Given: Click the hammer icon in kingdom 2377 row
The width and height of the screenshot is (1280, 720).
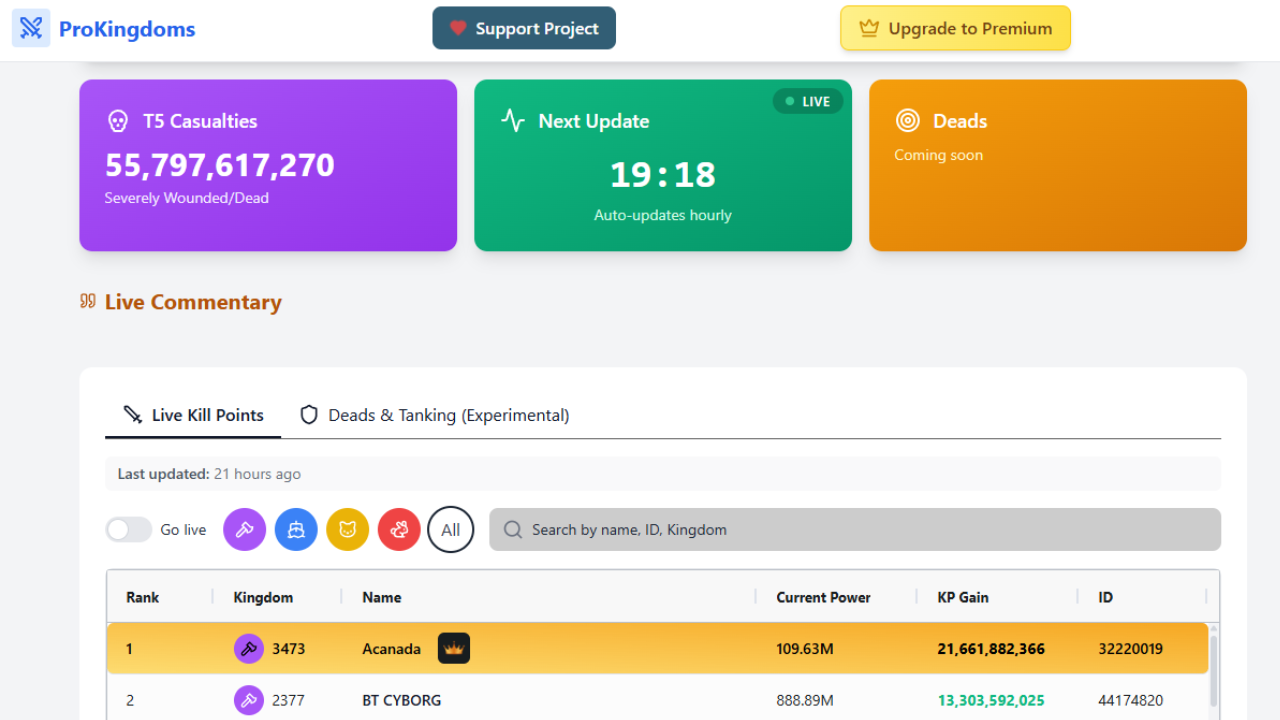Looking at the screenshot, I should 249,700.
